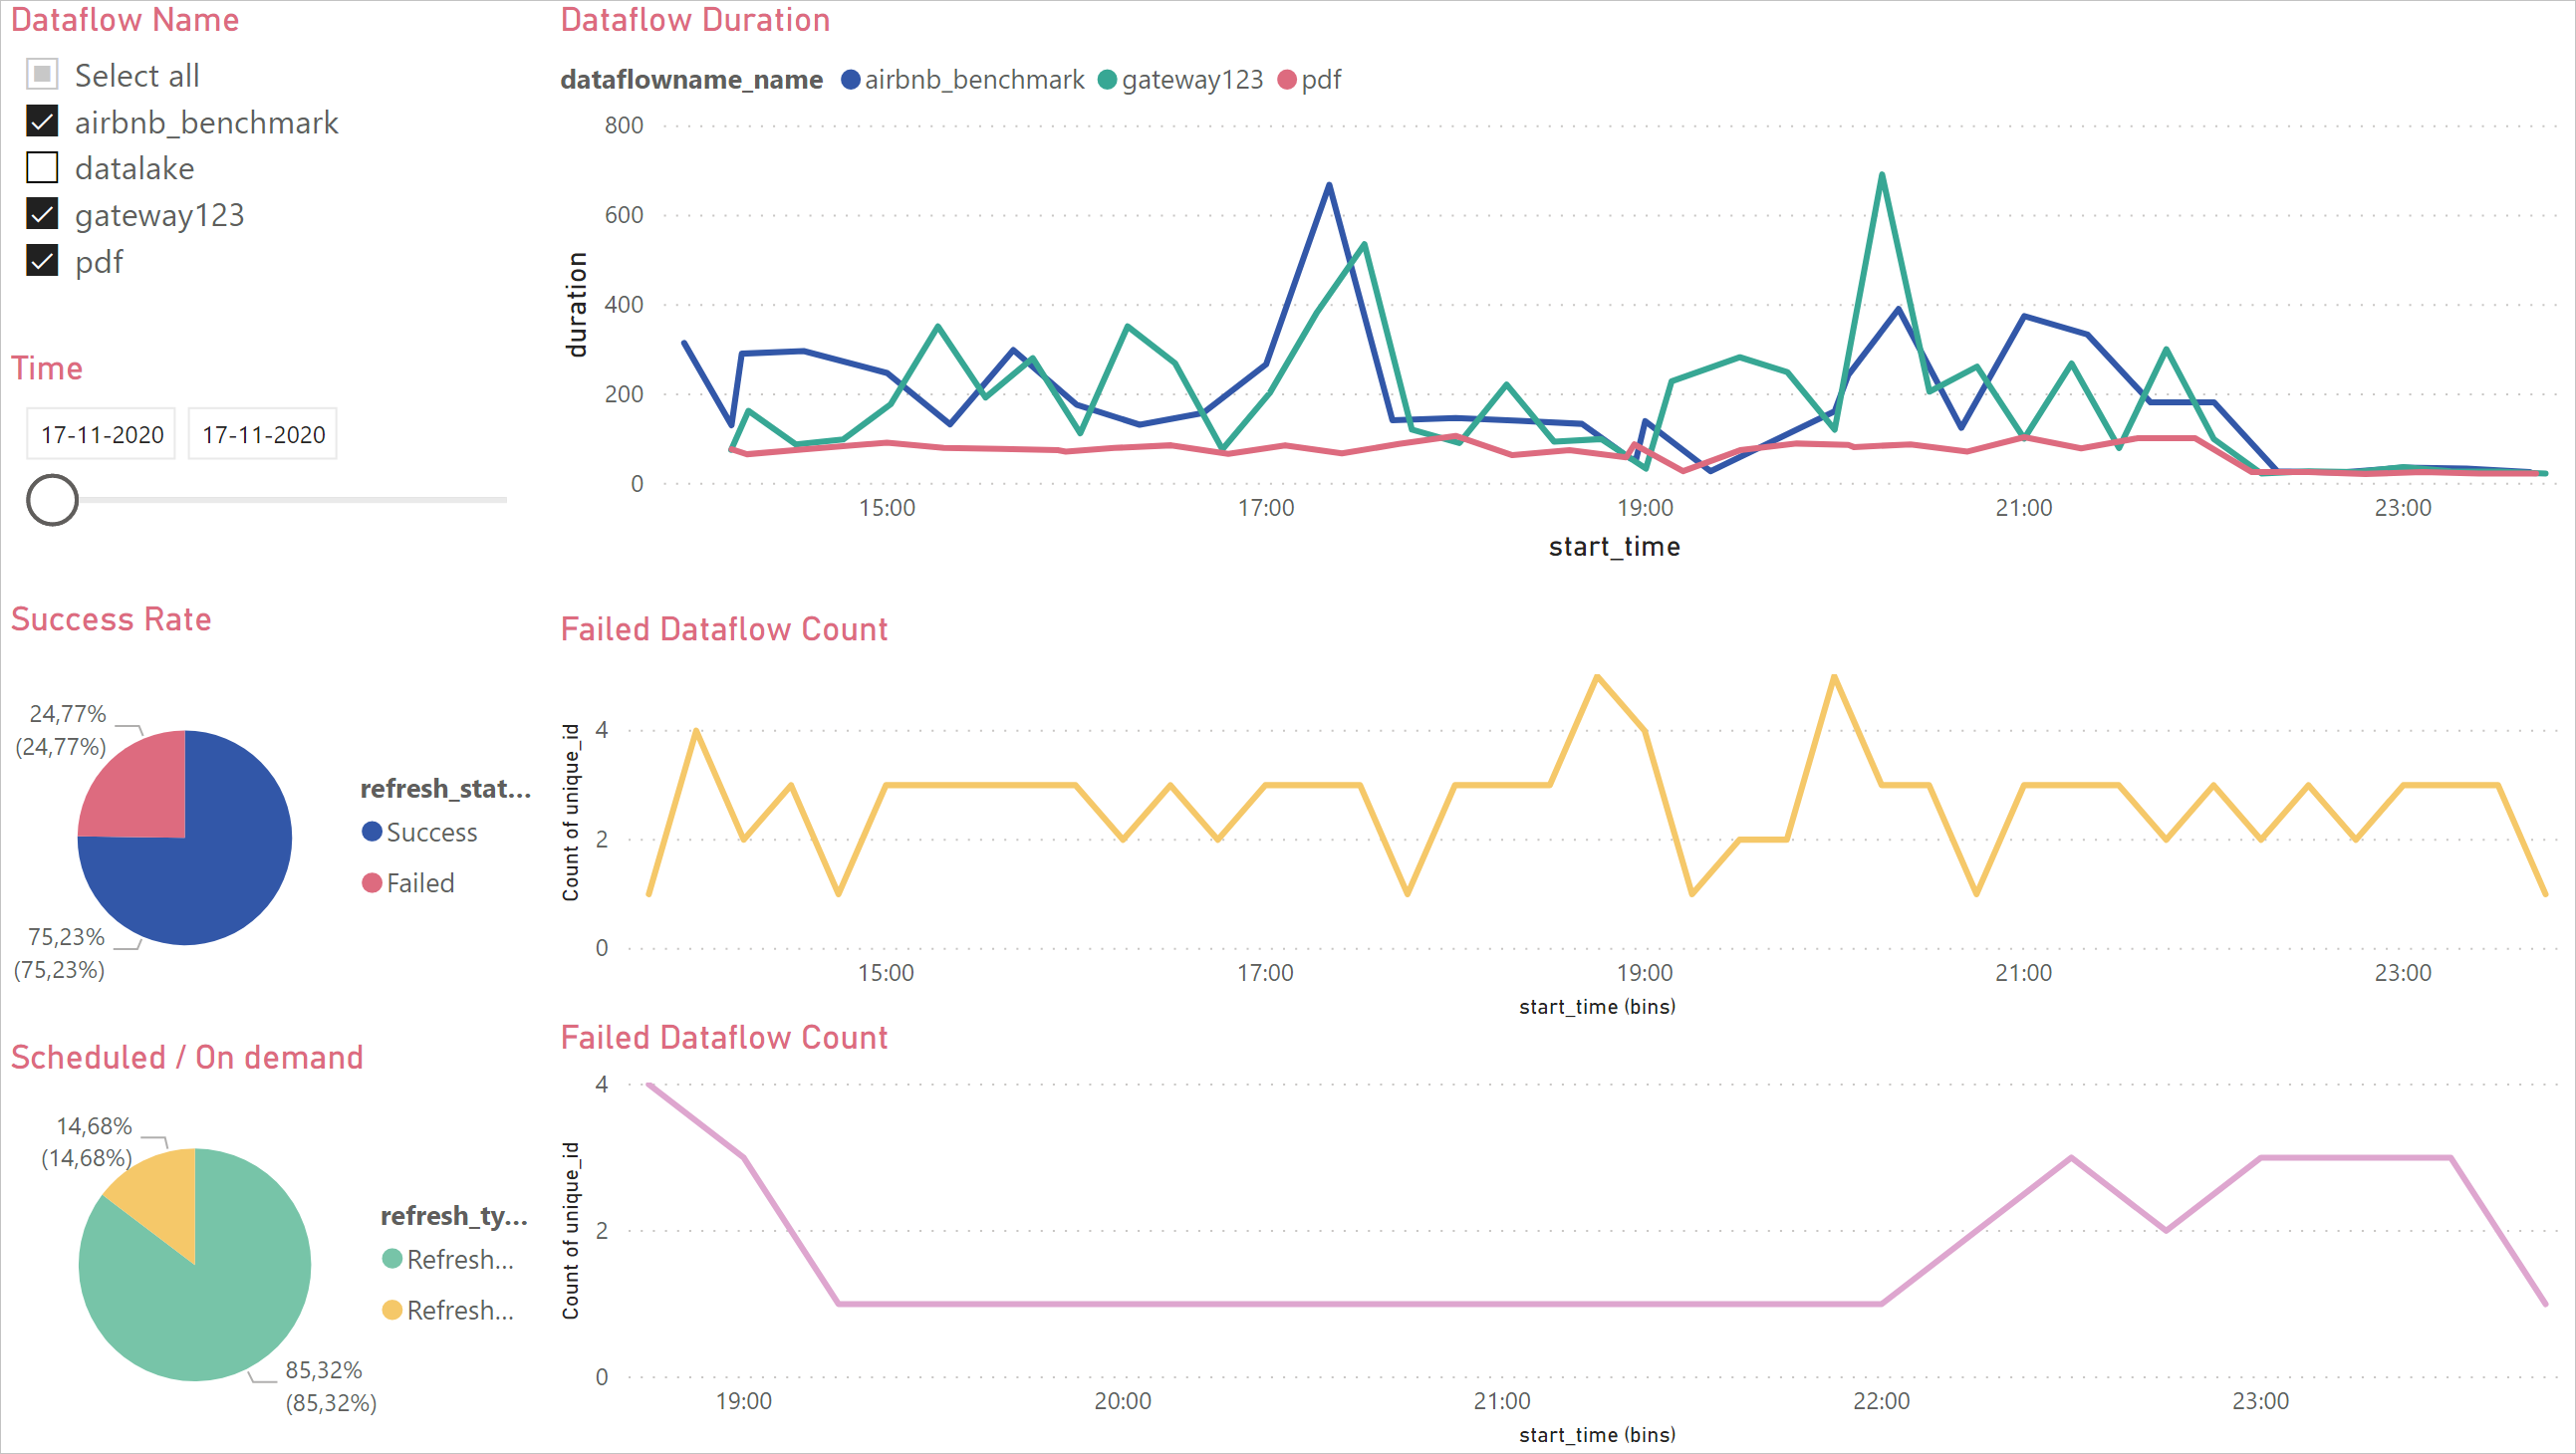
Task: Drag the time range slider handle
Action: coord(52,497)
